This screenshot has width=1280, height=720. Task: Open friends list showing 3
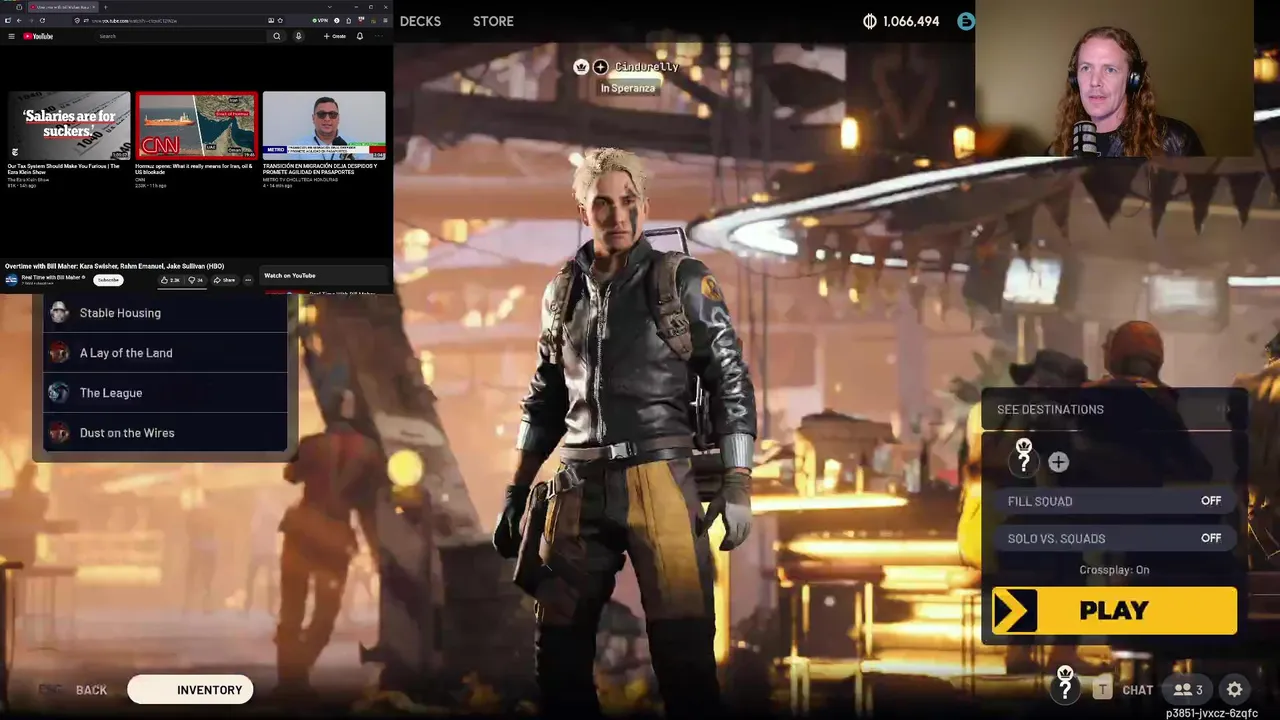click(x=1188, y=689)
